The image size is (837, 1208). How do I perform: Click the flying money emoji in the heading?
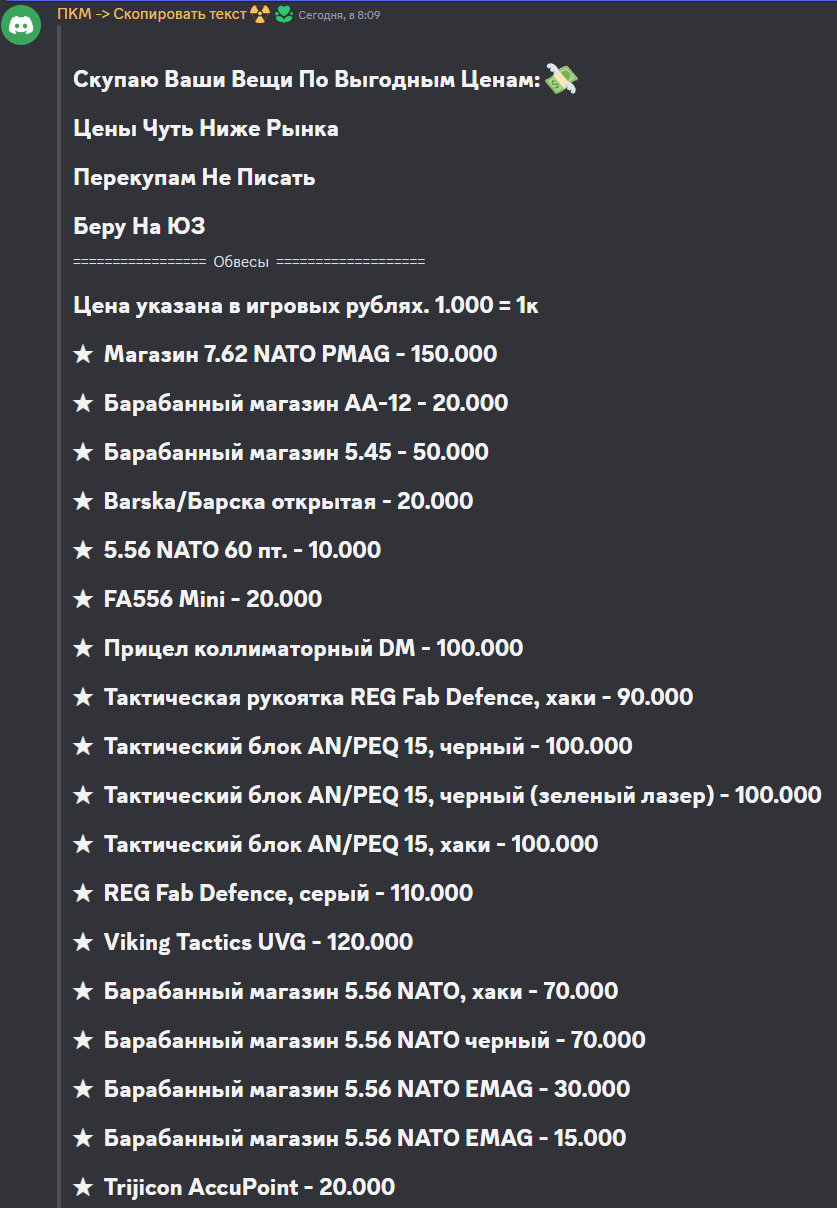click(x=563, y=80)
